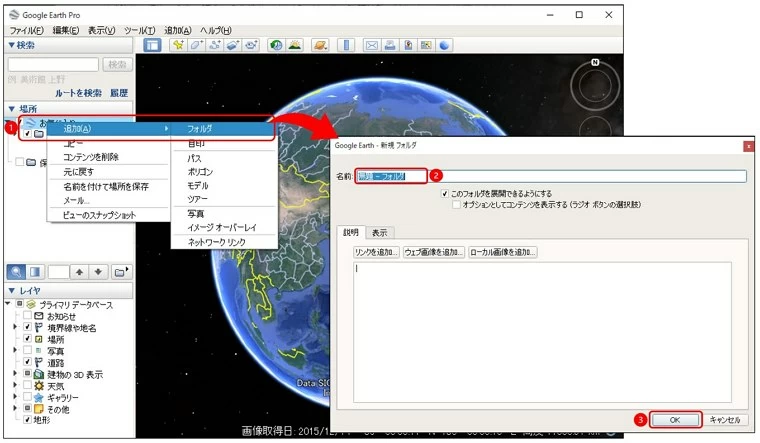The height and width of the screenshot is (443, 760).
Task: Uncheck the 境界線や地名 layer checkbox
Action: tap(28, 327)
